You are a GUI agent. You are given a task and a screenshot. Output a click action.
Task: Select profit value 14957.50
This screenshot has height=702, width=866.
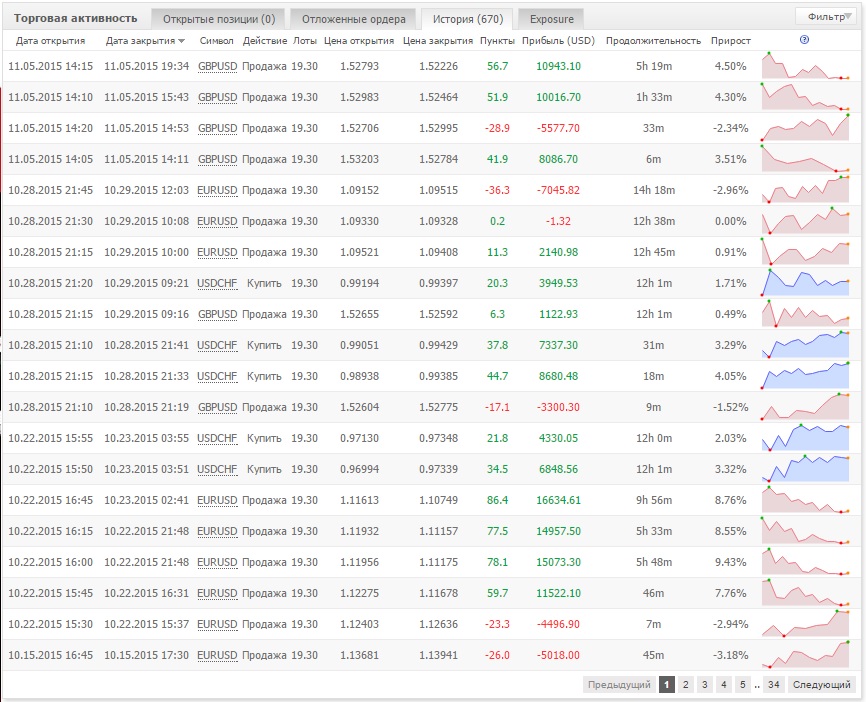click(558, 531)
